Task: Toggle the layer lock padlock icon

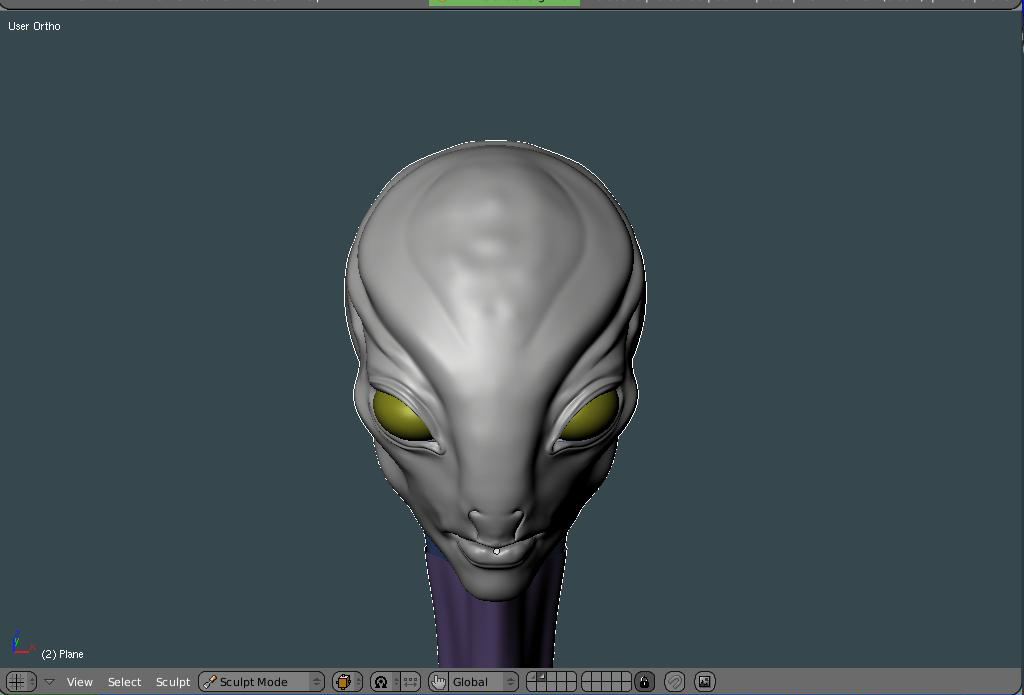Action: (x=645, y=682)
